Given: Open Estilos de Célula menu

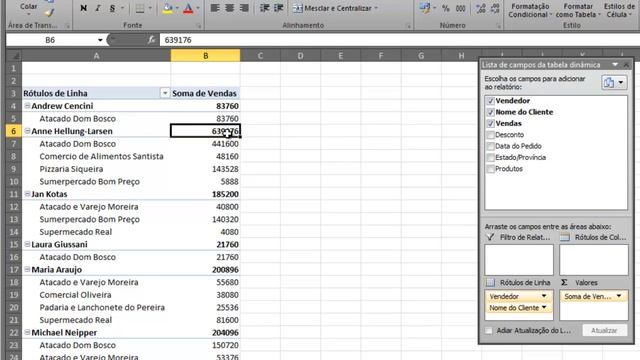Looking at the screenshot, I should [x=619, y=10].
